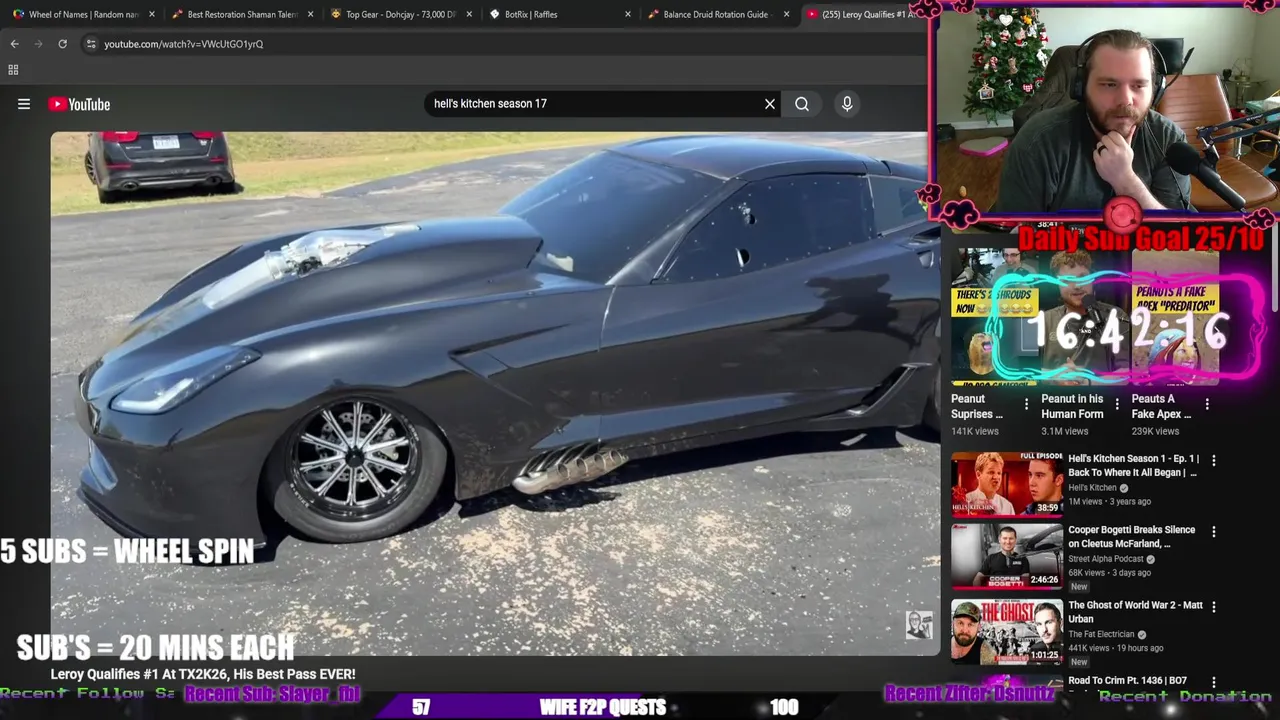Close the Top Gear Dohcjay tab

tap(469, 15)
